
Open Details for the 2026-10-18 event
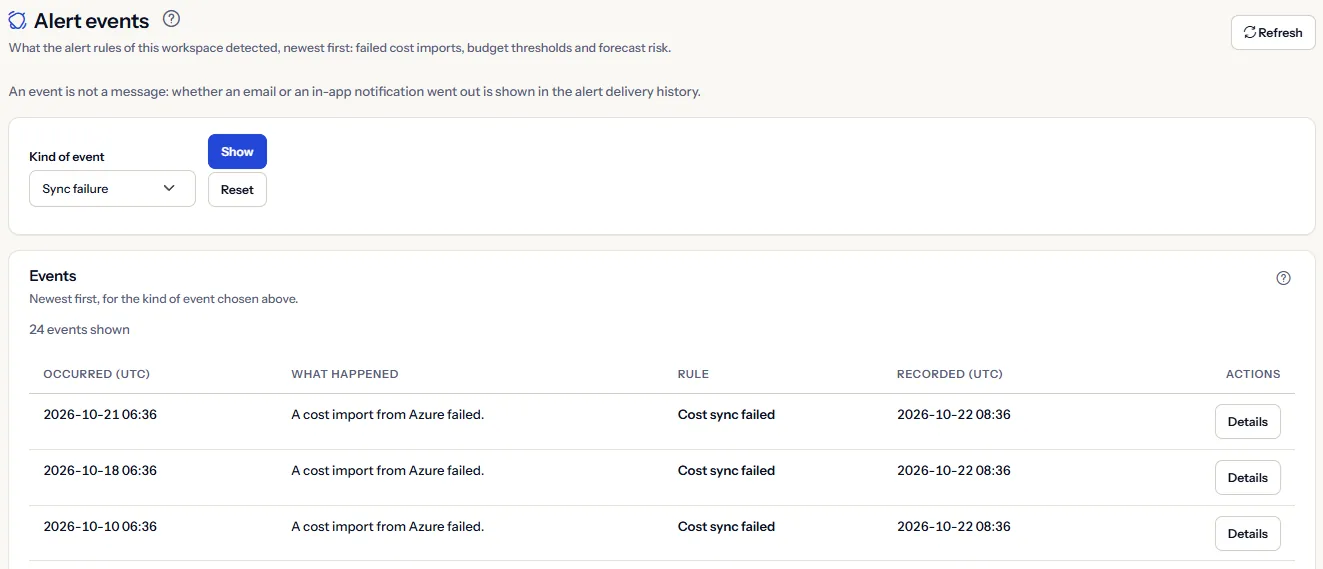point(1247,478)
